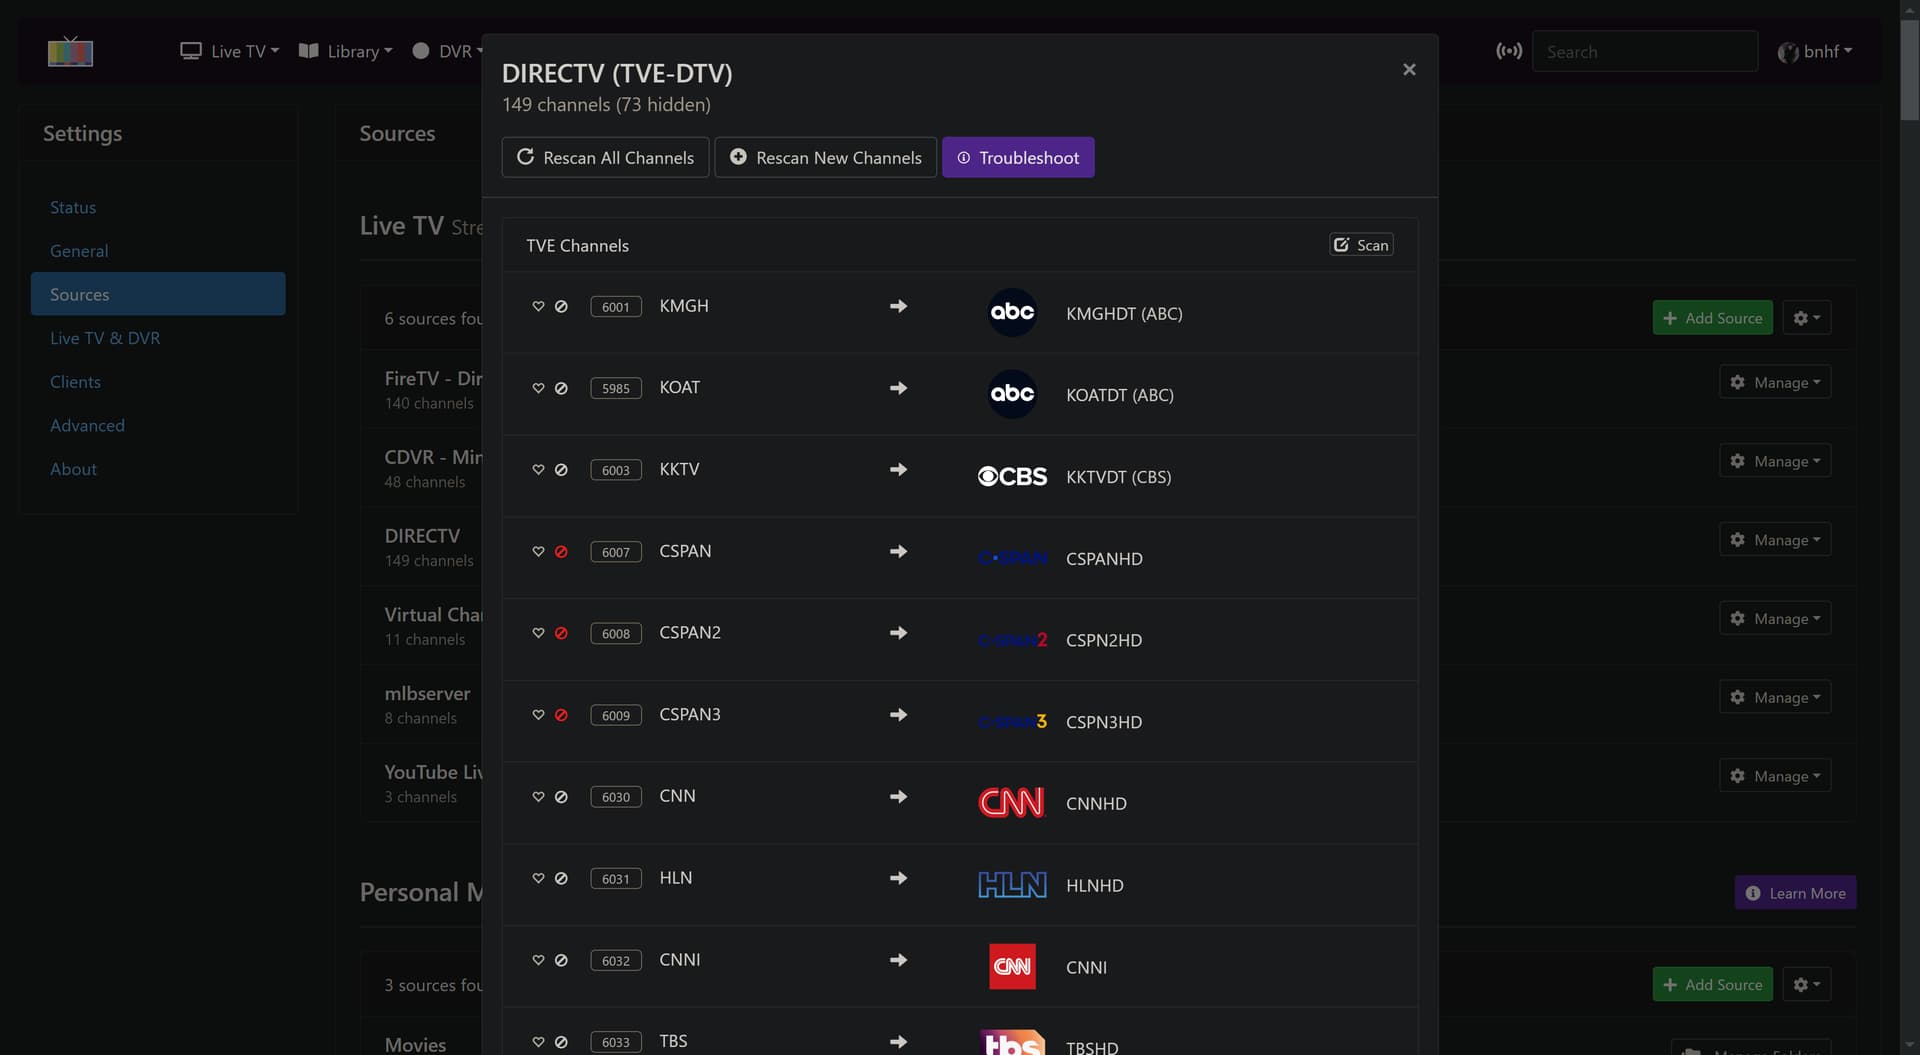Click the purple Troubleshoot button
The image size is (1920, 1055).
pos(1017,158)
